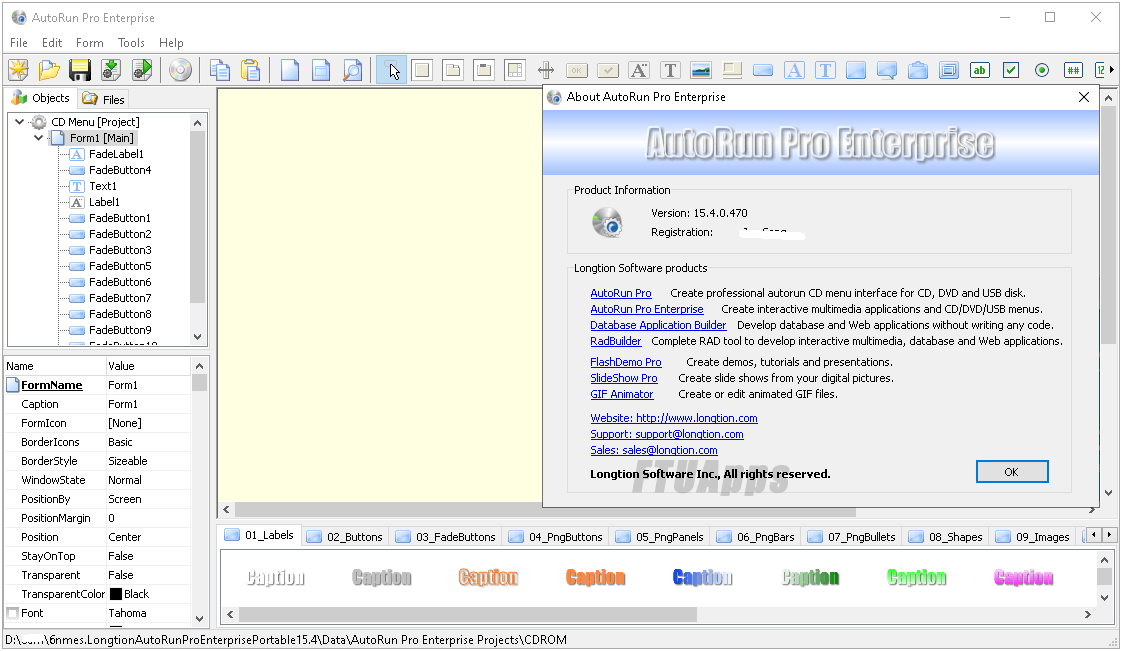This screenshot has height=651, width=1121.
Task: Pick the magenta Caption label style
Action: (1023, 577)
